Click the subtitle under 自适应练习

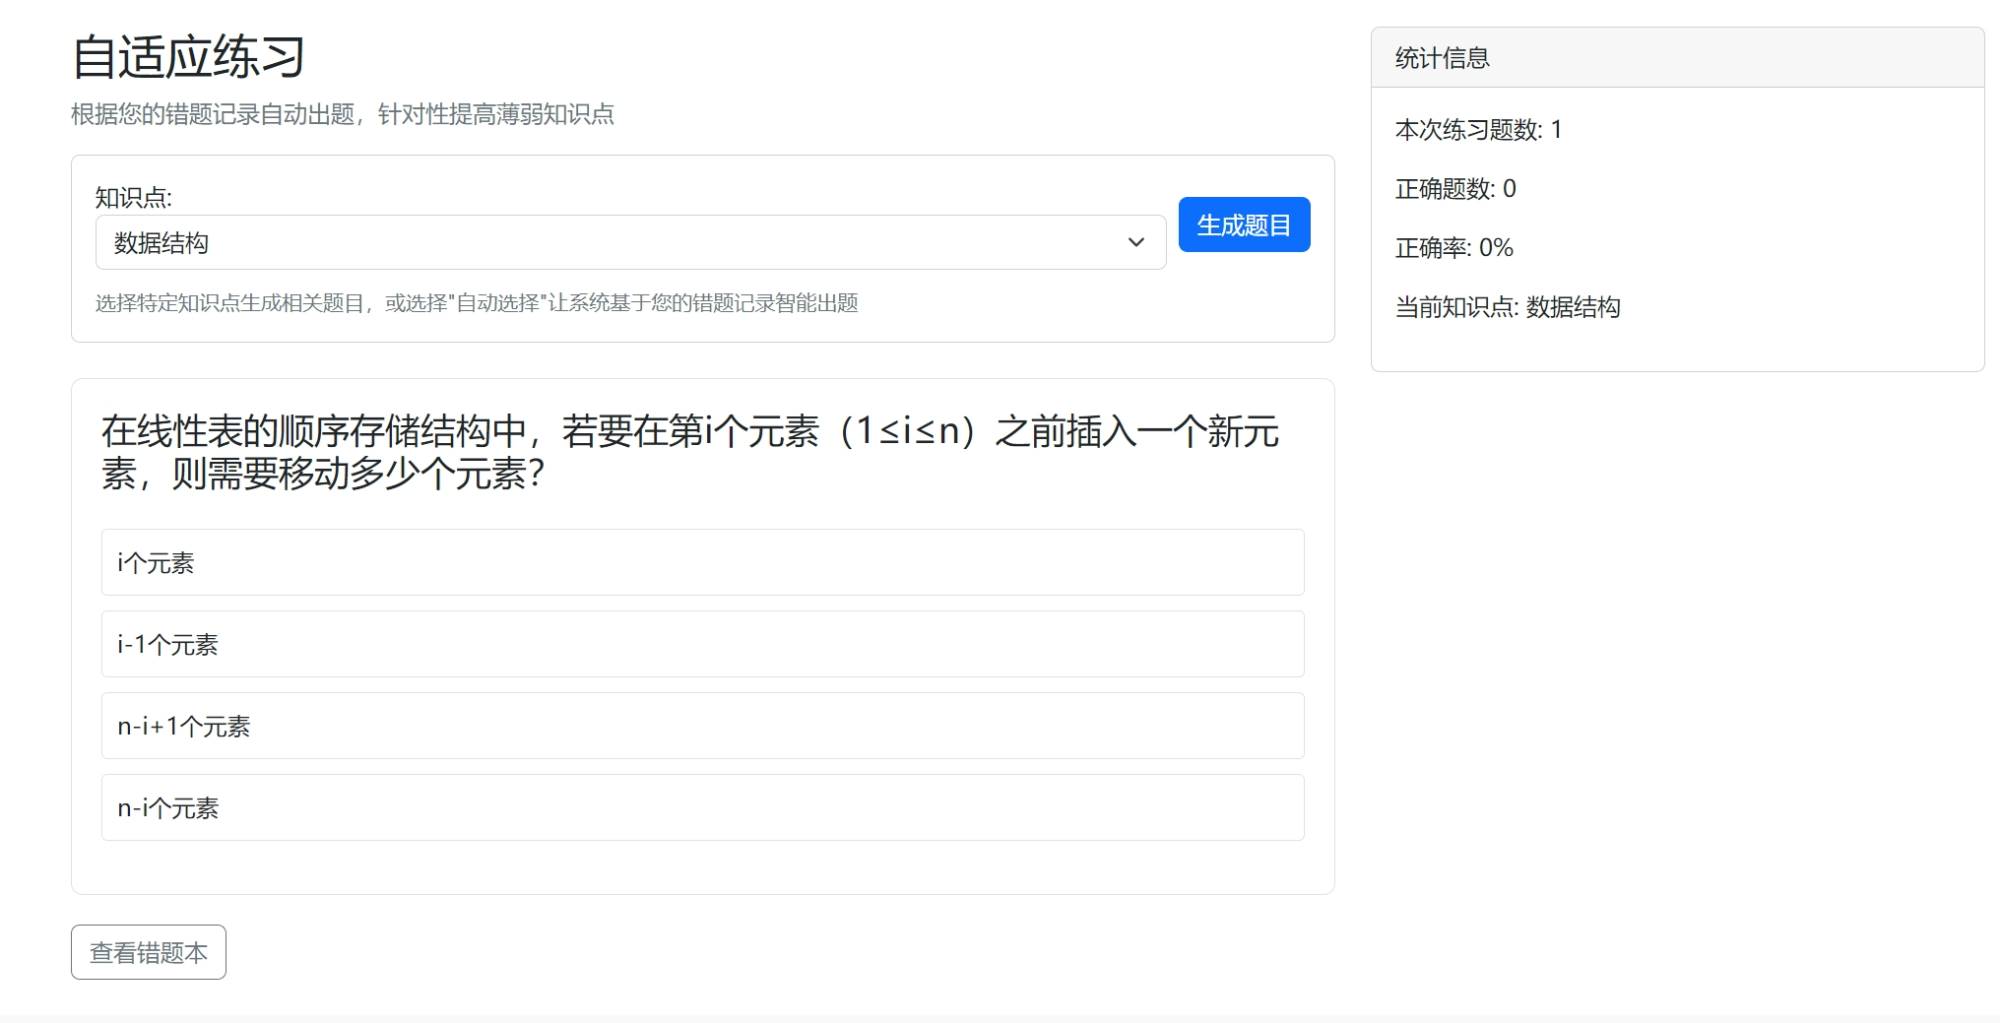pos(342,115)
